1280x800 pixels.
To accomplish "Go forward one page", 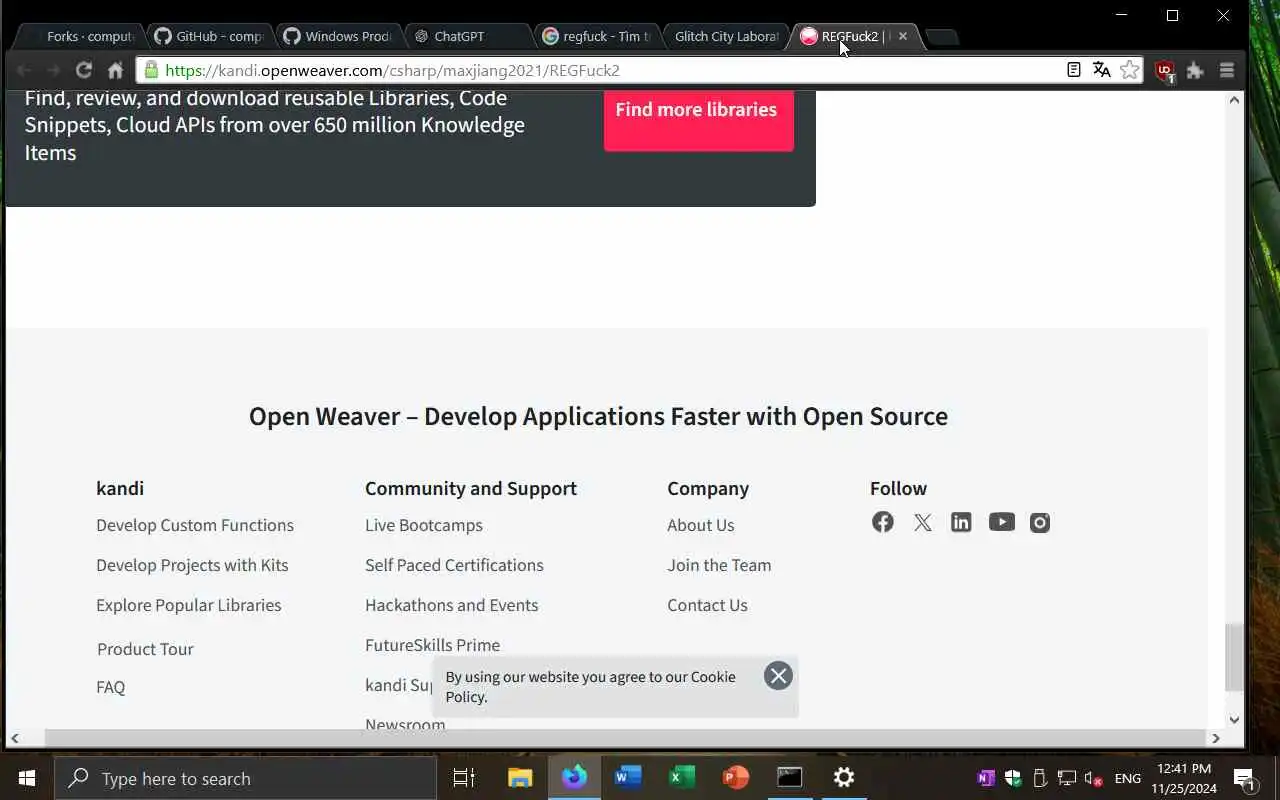I will click(54, 70).
